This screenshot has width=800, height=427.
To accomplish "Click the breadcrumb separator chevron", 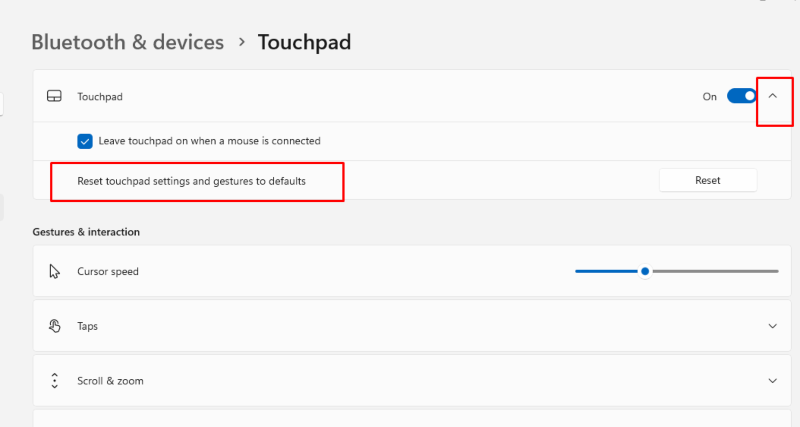I will [x=242, y=42].
